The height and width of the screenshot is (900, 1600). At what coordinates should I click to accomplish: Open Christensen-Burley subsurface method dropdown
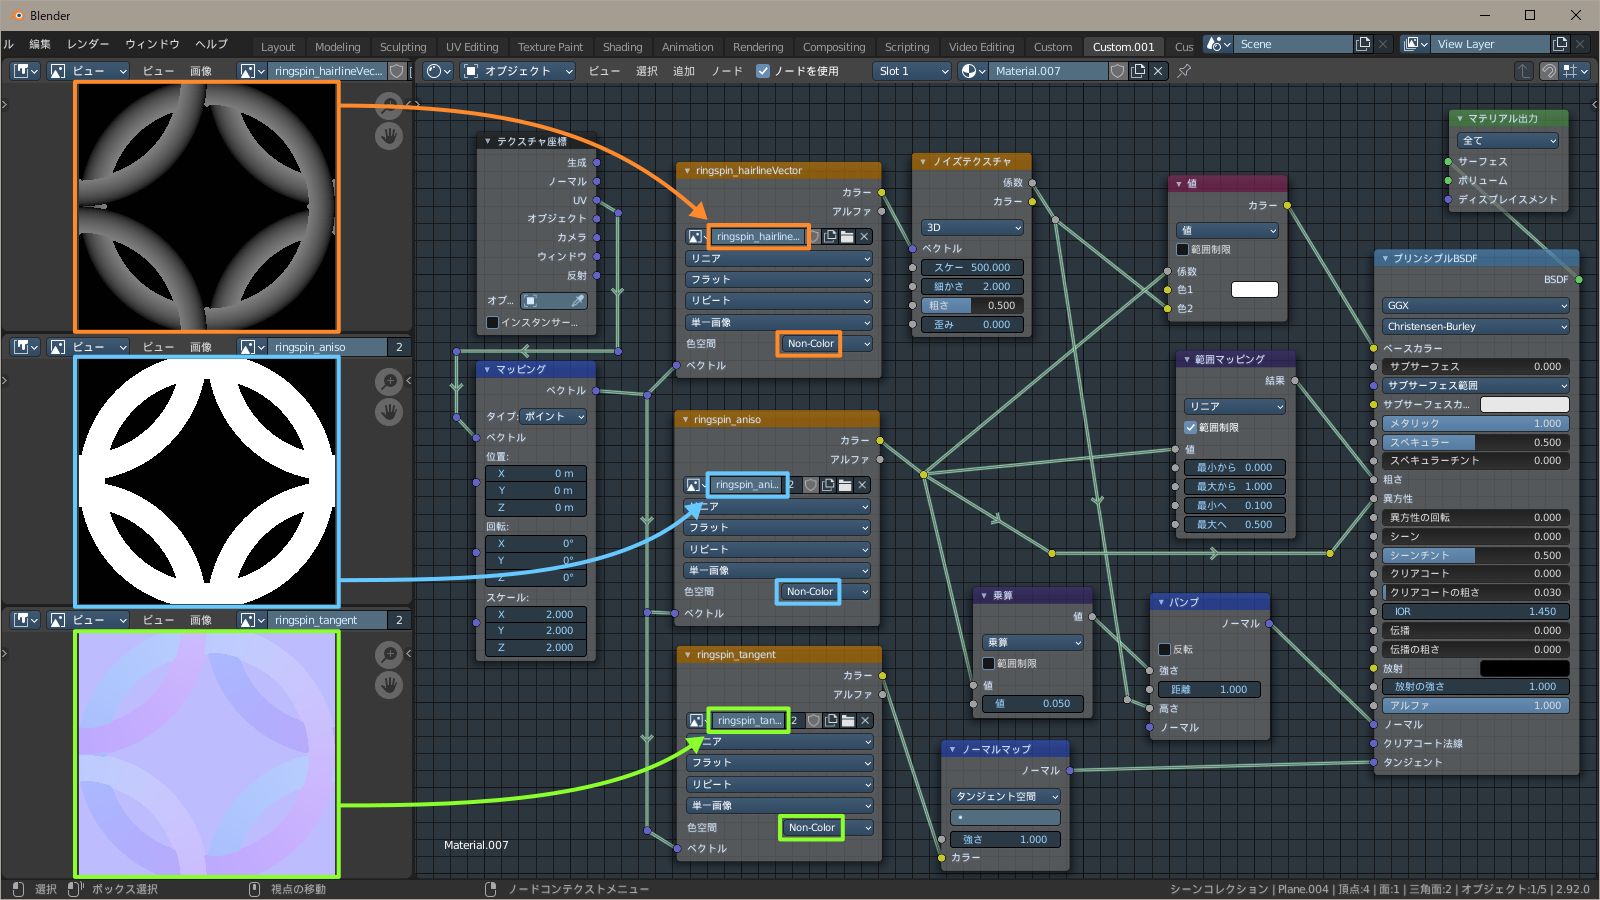click(1475, 327)
